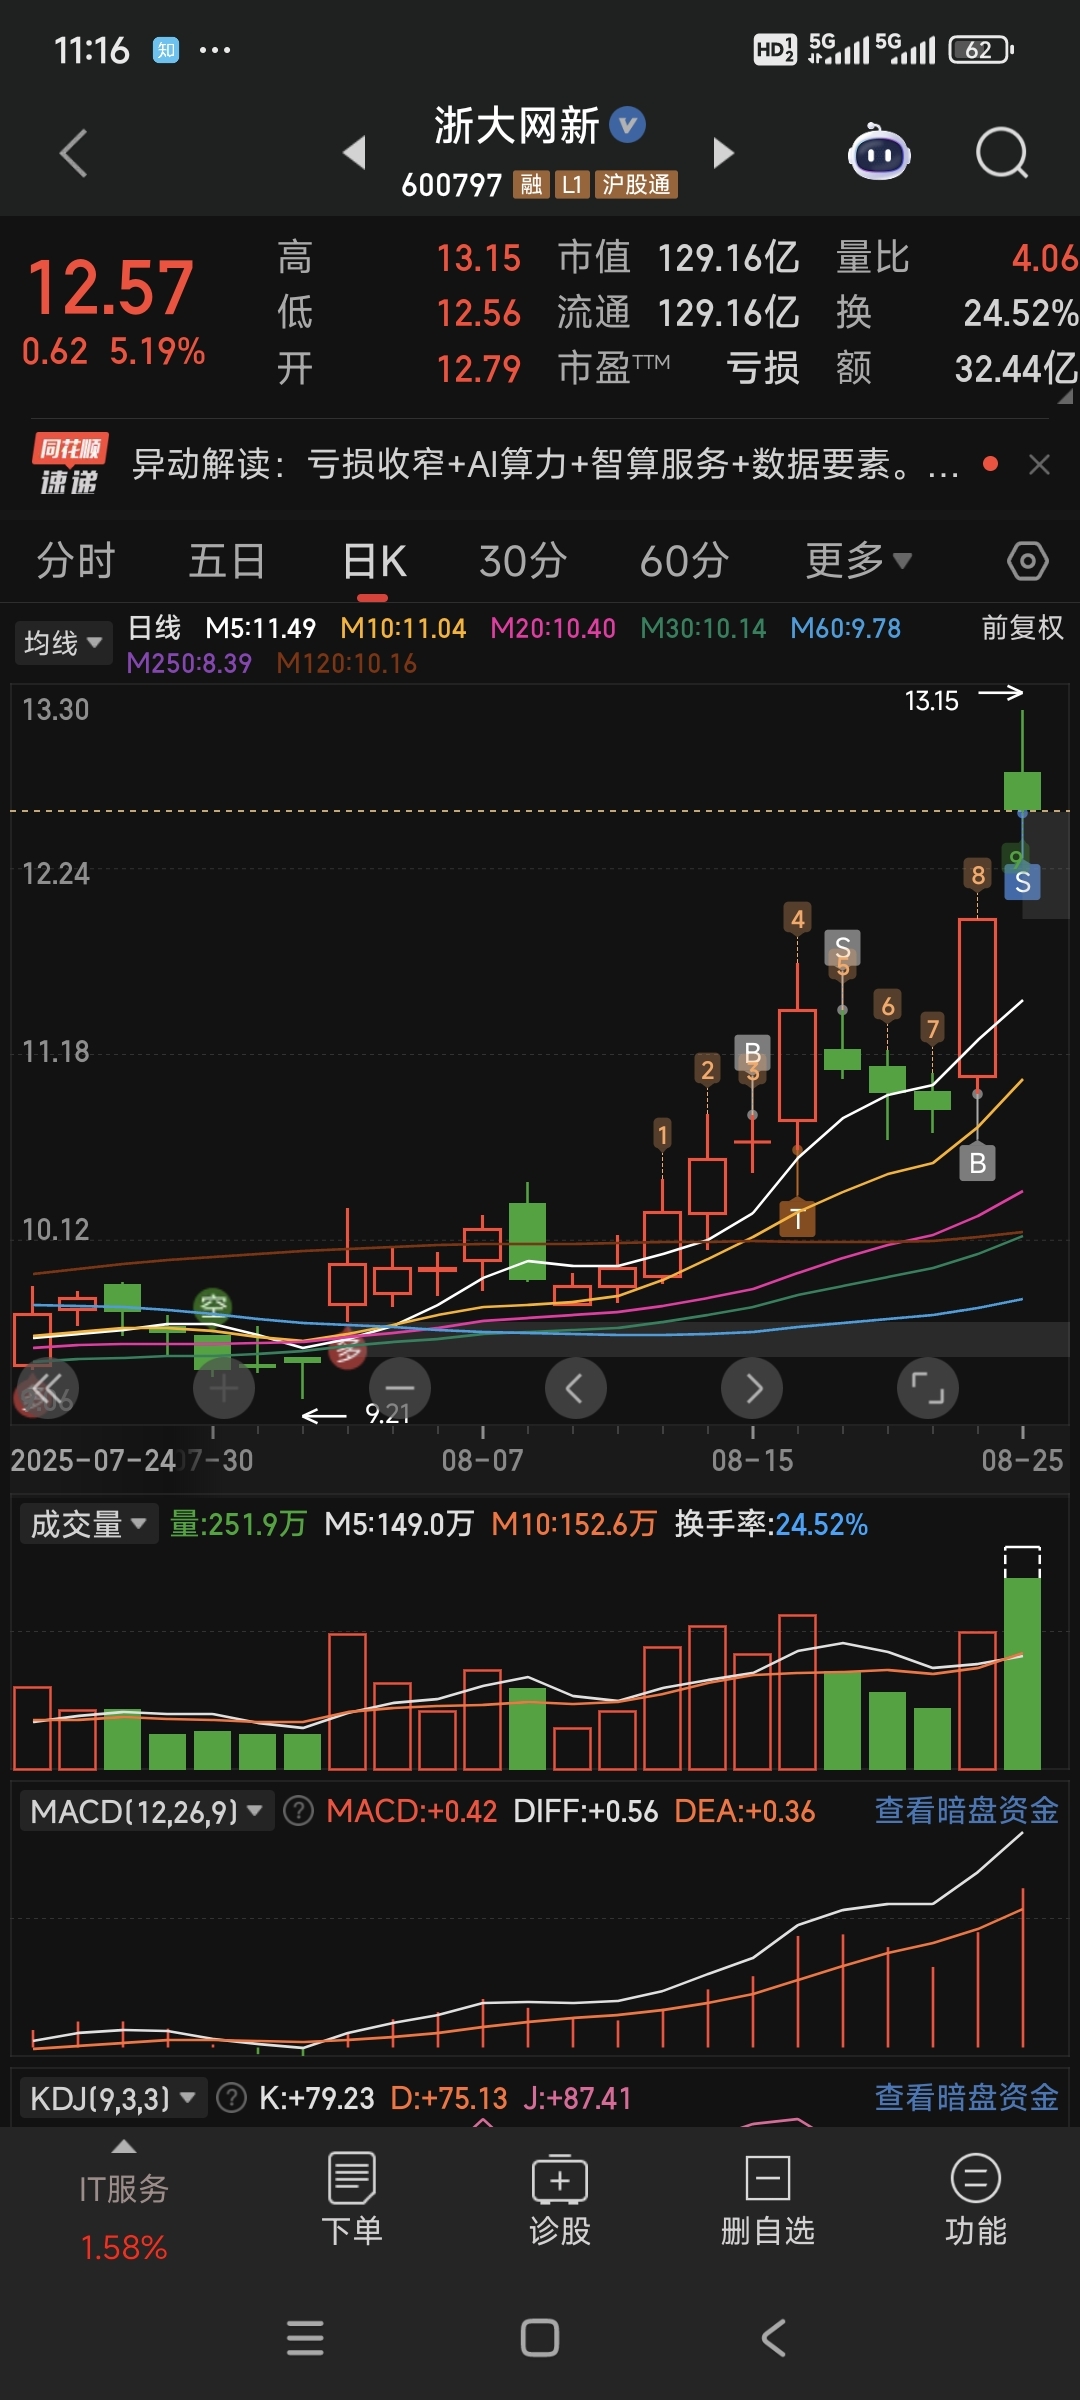1080x2400 pixels.
Task: Open 诊股 stock diagnosis
Action: click(x=560, y=2200)
